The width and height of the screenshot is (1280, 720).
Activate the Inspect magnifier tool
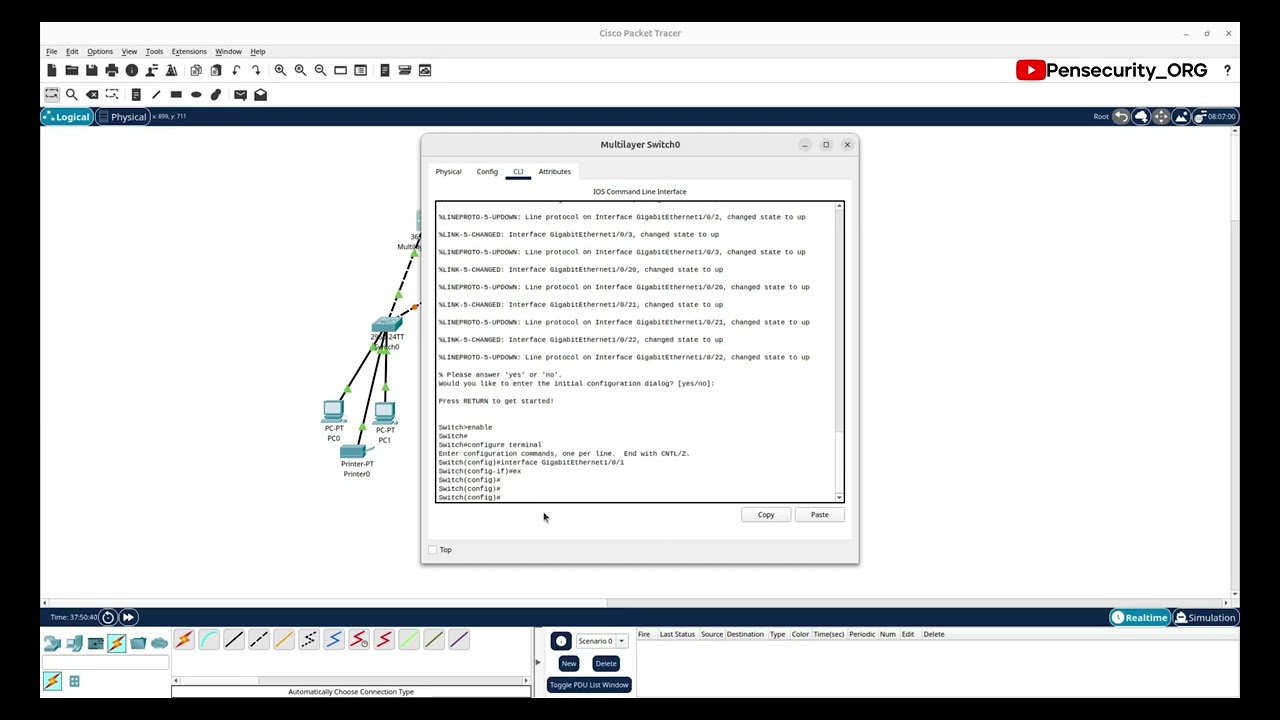tap(72, 94)
